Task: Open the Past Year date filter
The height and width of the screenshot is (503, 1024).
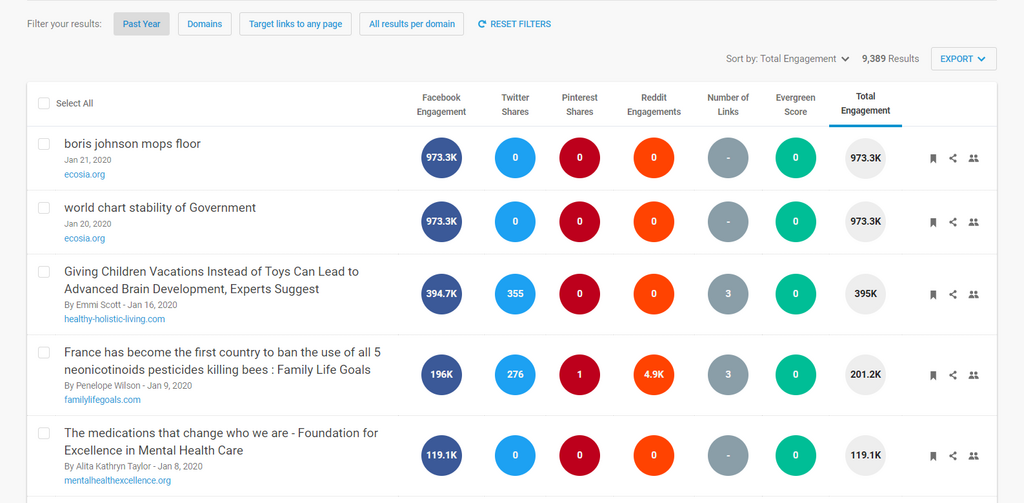Action: pyautogui.click(x=141, y=24)
